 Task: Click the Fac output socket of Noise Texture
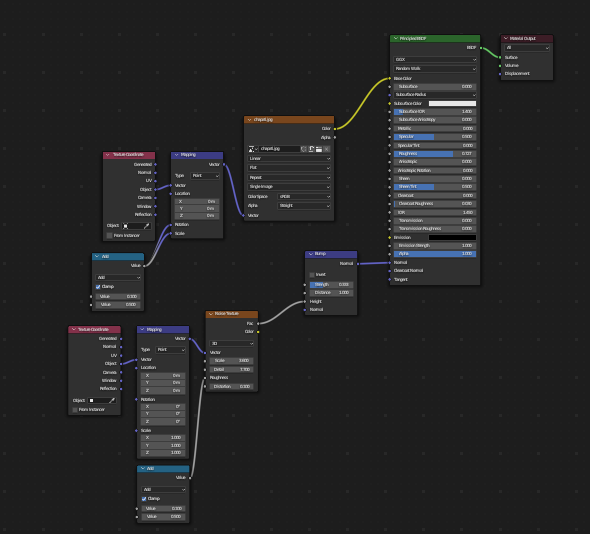pyautogui.click(x=258, y=324)
